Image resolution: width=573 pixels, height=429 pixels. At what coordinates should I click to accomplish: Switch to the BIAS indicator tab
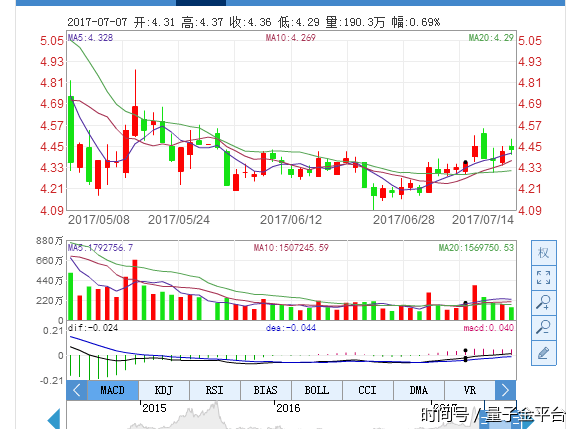pyautogui.click(x=266, y=390)
